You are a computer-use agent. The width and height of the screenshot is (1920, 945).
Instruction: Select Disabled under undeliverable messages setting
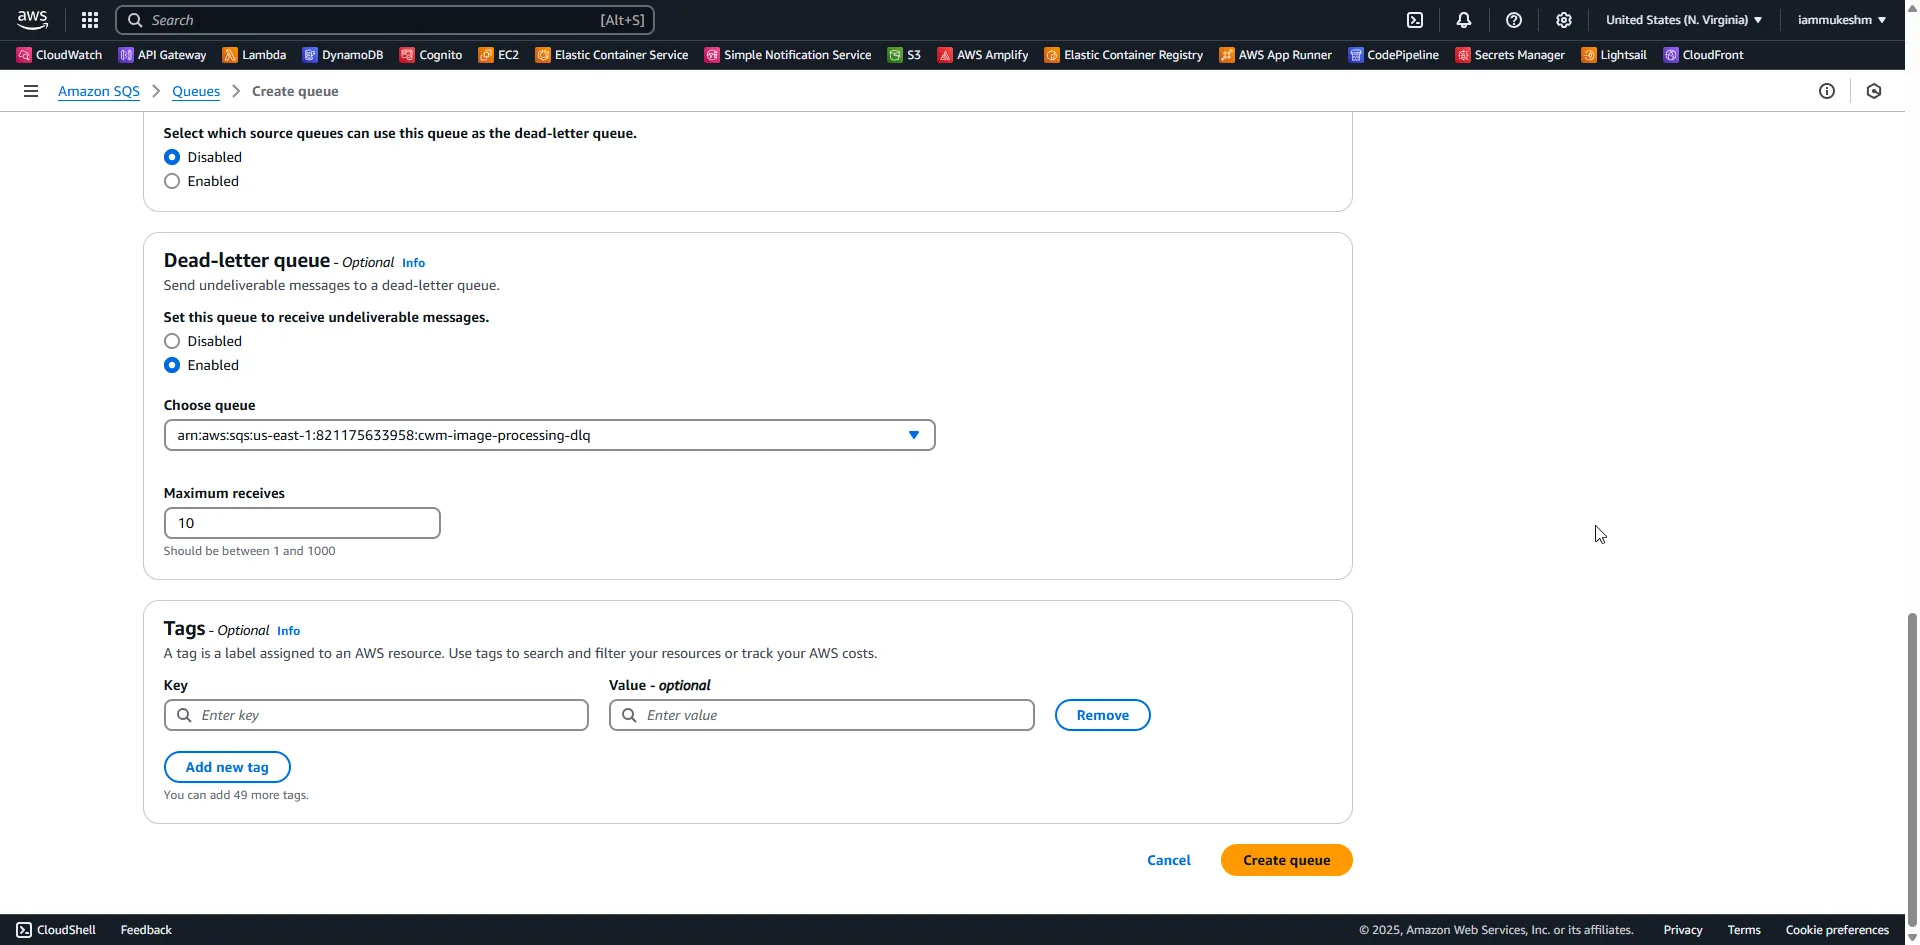tap(171, 341)
